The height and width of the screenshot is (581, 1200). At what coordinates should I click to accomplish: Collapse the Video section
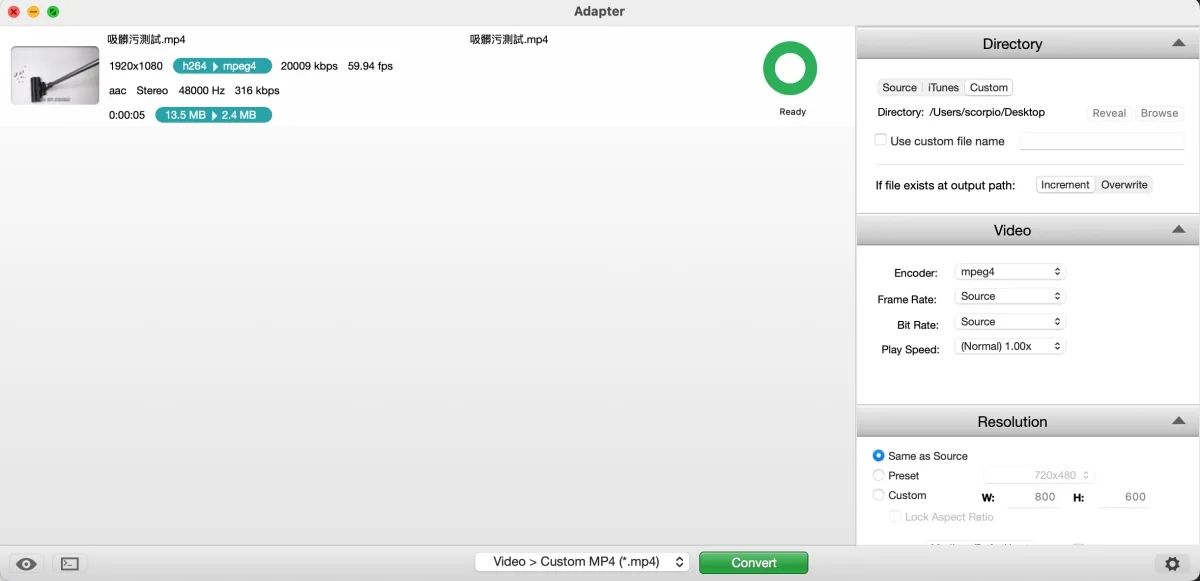pyautogui.click(x=1179, y=229)
